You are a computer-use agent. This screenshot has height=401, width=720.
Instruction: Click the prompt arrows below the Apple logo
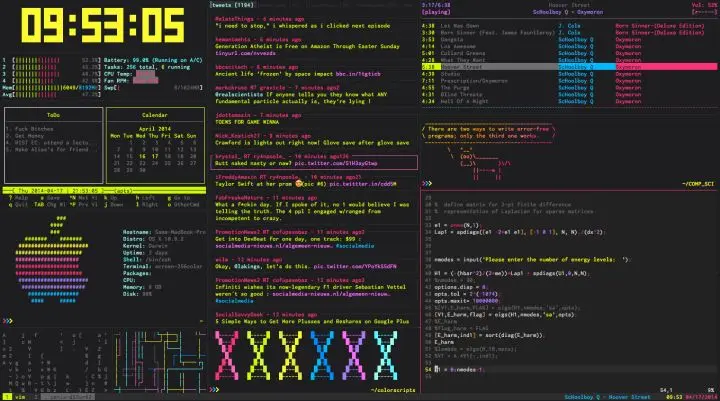(x=7, y=321)
